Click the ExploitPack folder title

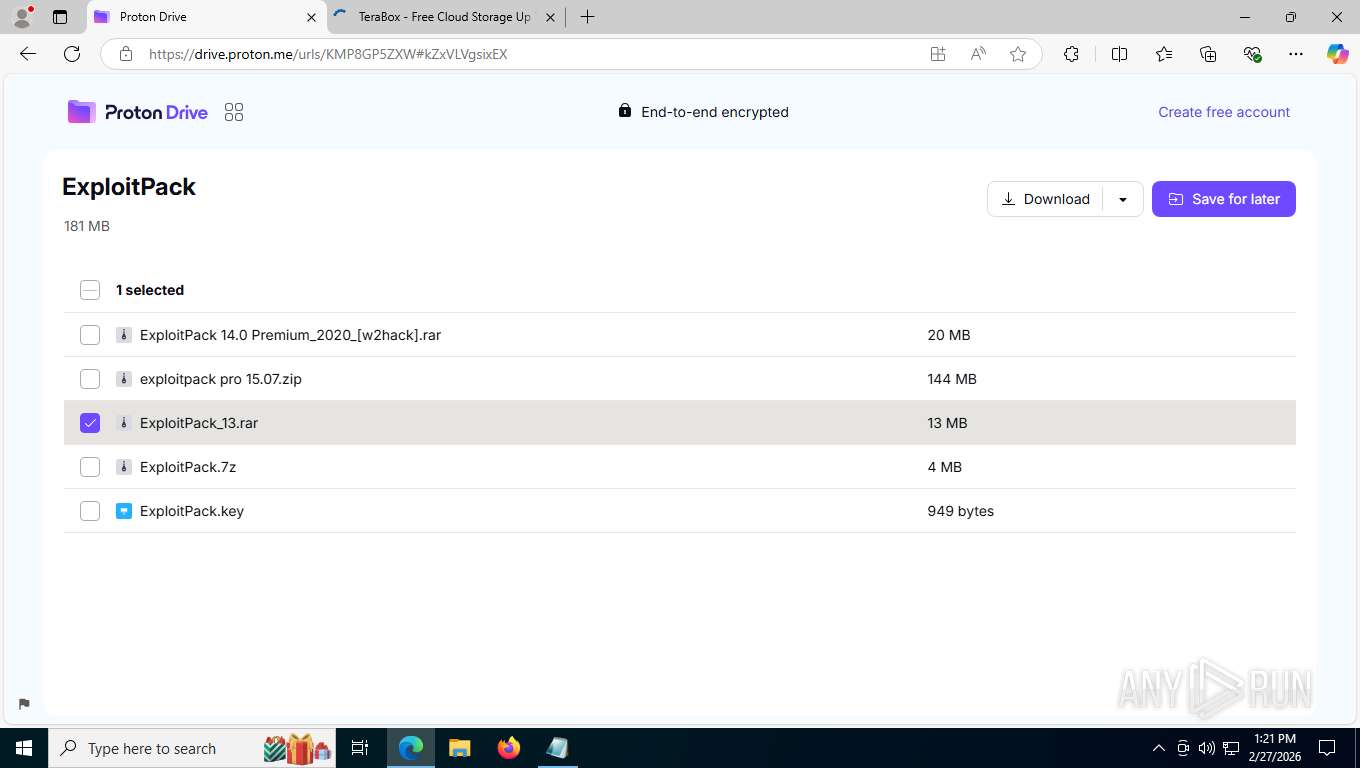[129, 187]
